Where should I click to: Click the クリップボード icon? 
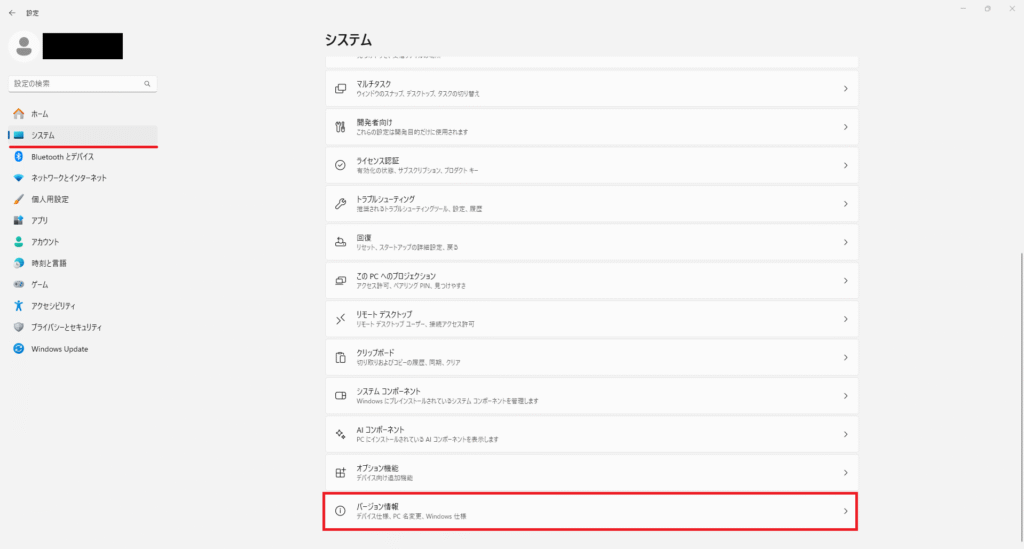click(x=340, y=357)
